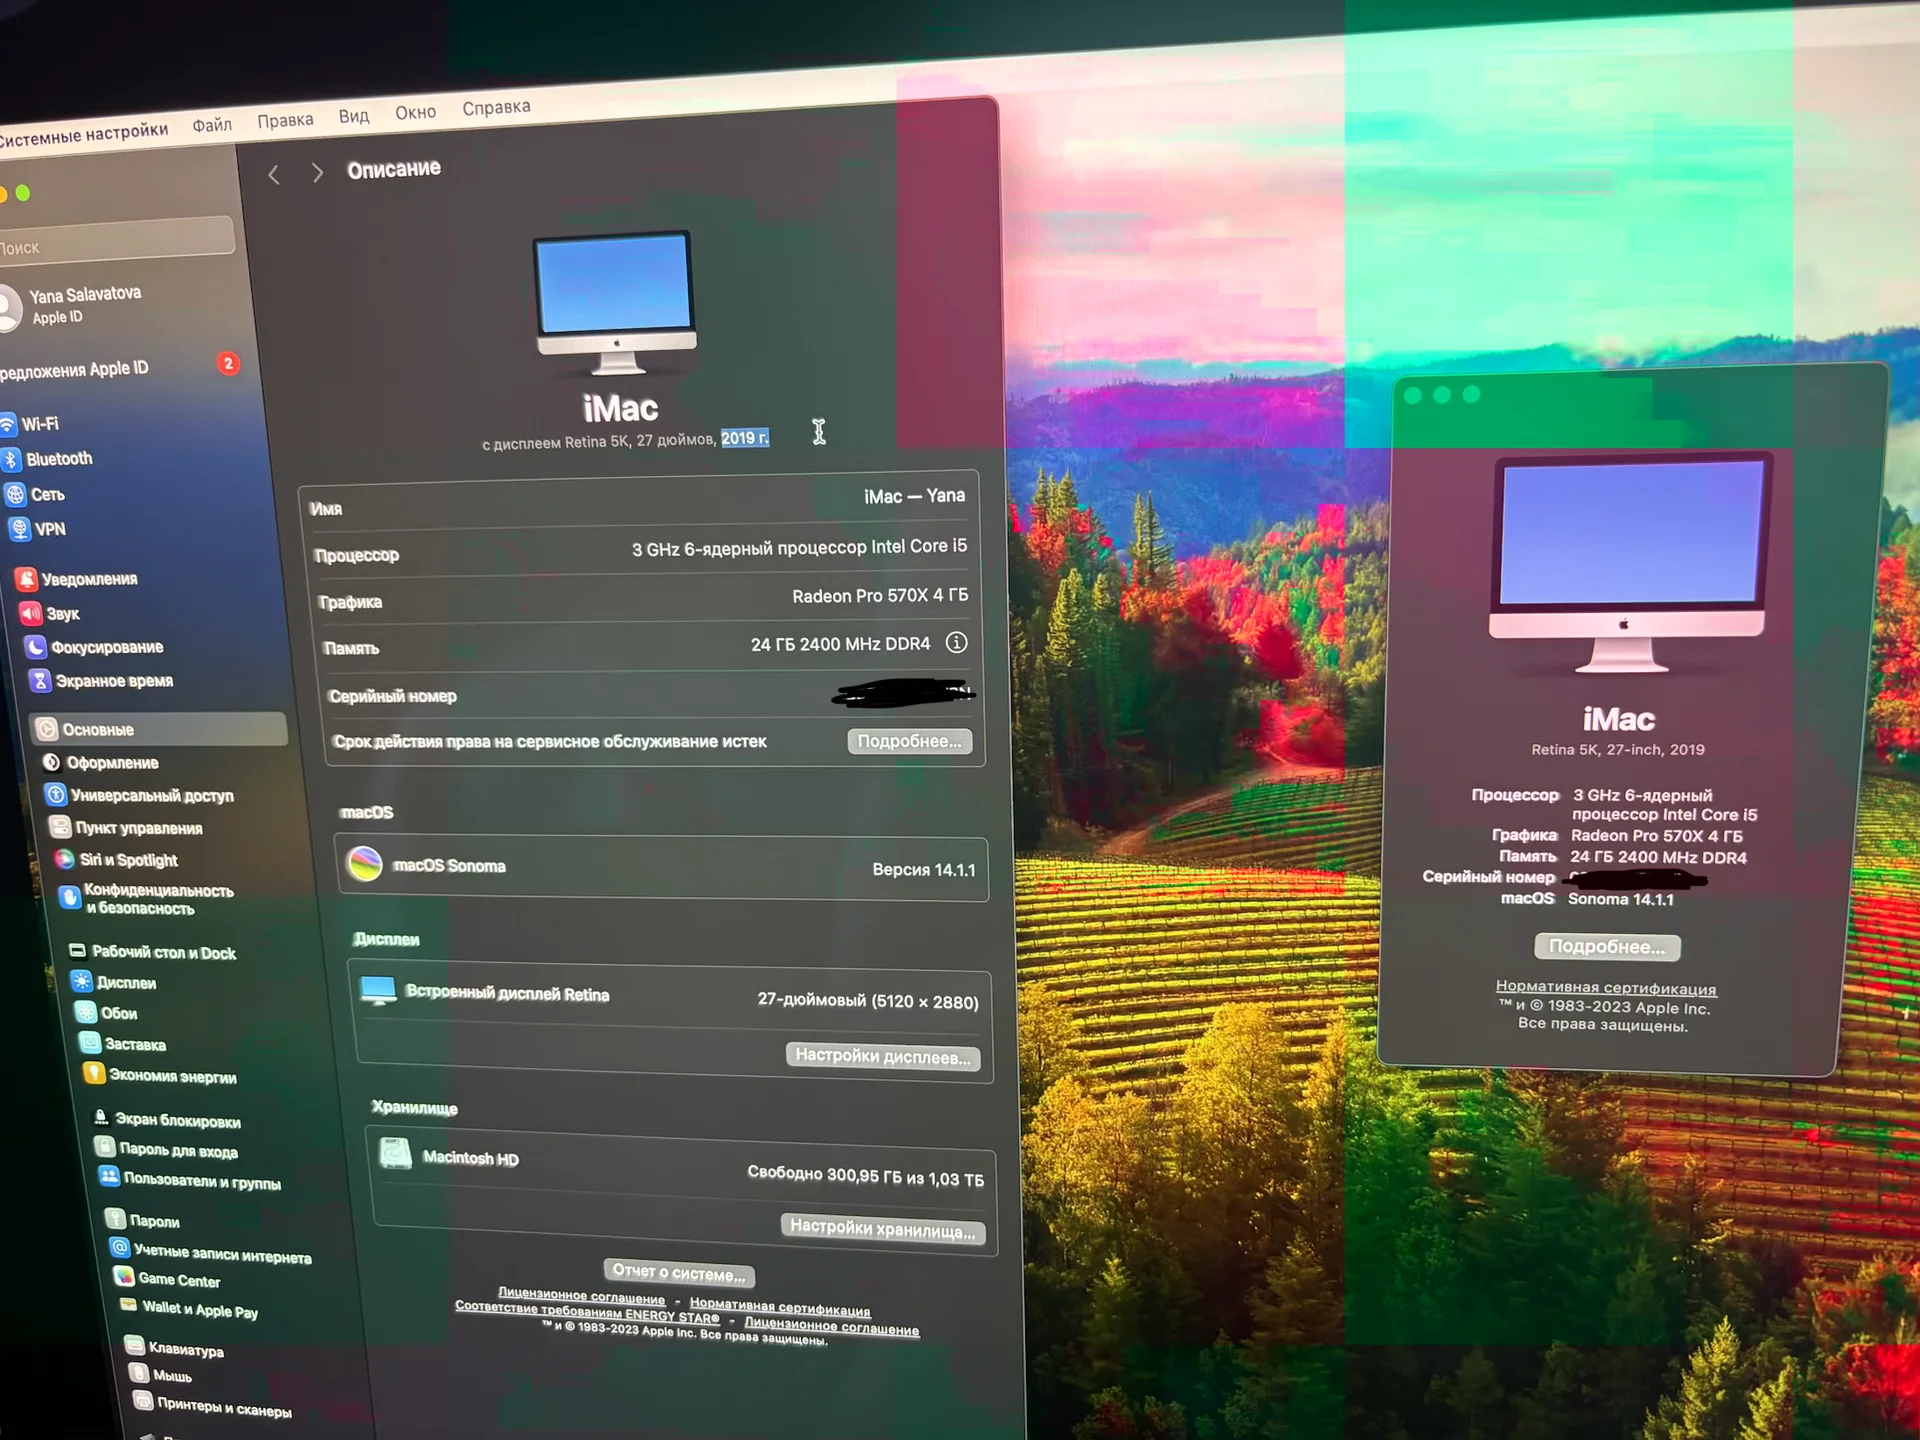Open Siri и Spotlight icon
This screenshot has width=1920, height=1440.
coord(64,859)
